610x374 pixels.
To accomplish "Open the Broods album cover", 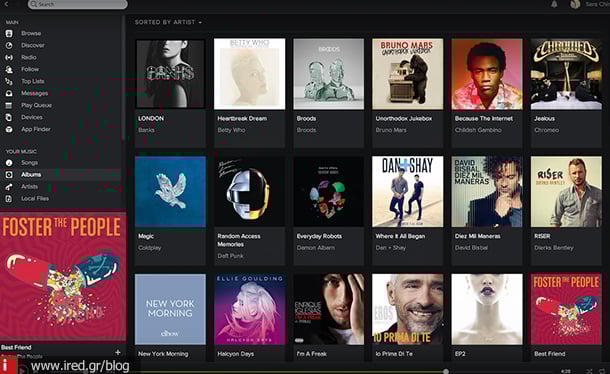I will (329, 74).
